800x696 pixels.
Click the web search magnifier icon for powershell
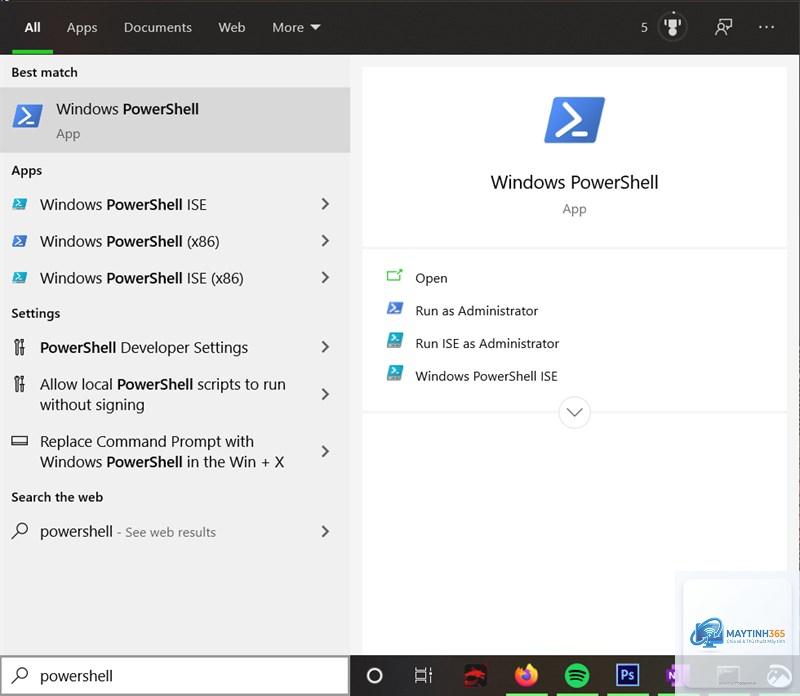click(20, 531)
